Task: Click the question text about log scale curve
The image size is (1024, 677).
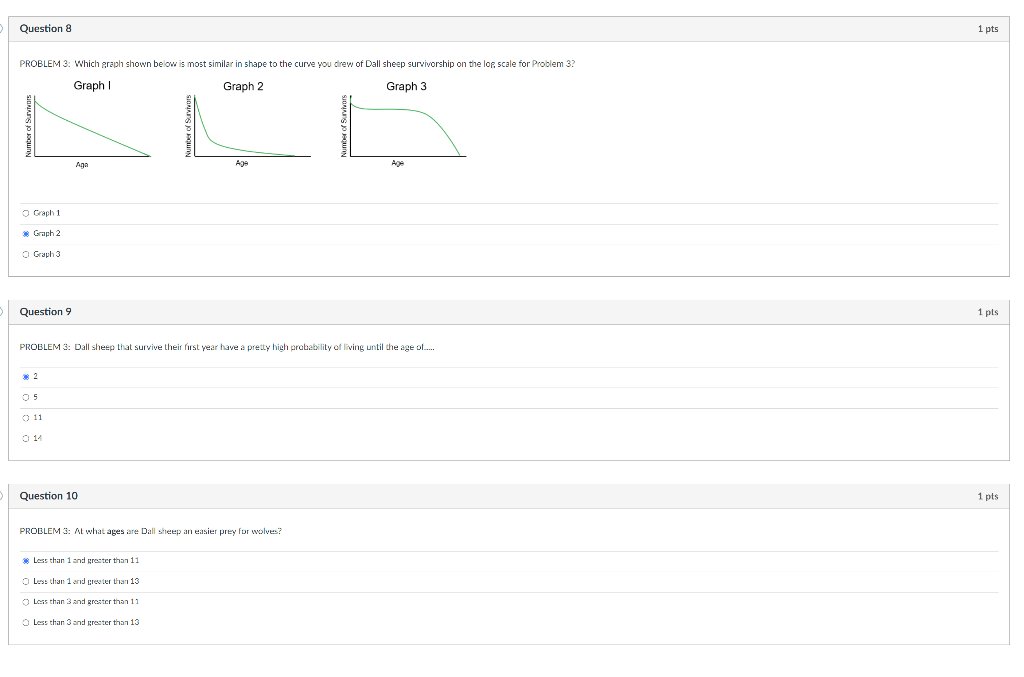Action: (297, 64)
